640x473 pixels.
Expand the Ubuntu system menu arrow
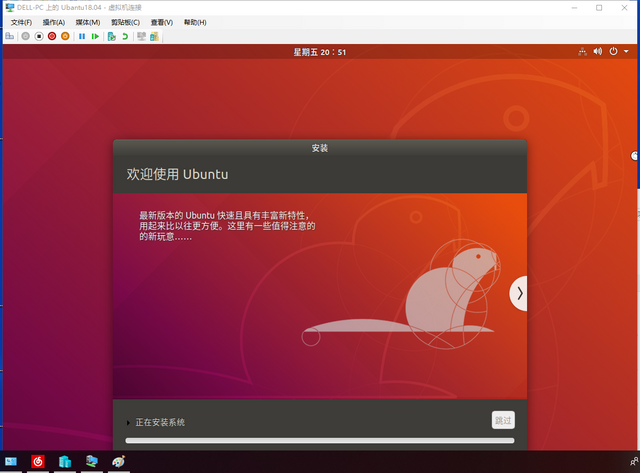[x=626, y=51]
